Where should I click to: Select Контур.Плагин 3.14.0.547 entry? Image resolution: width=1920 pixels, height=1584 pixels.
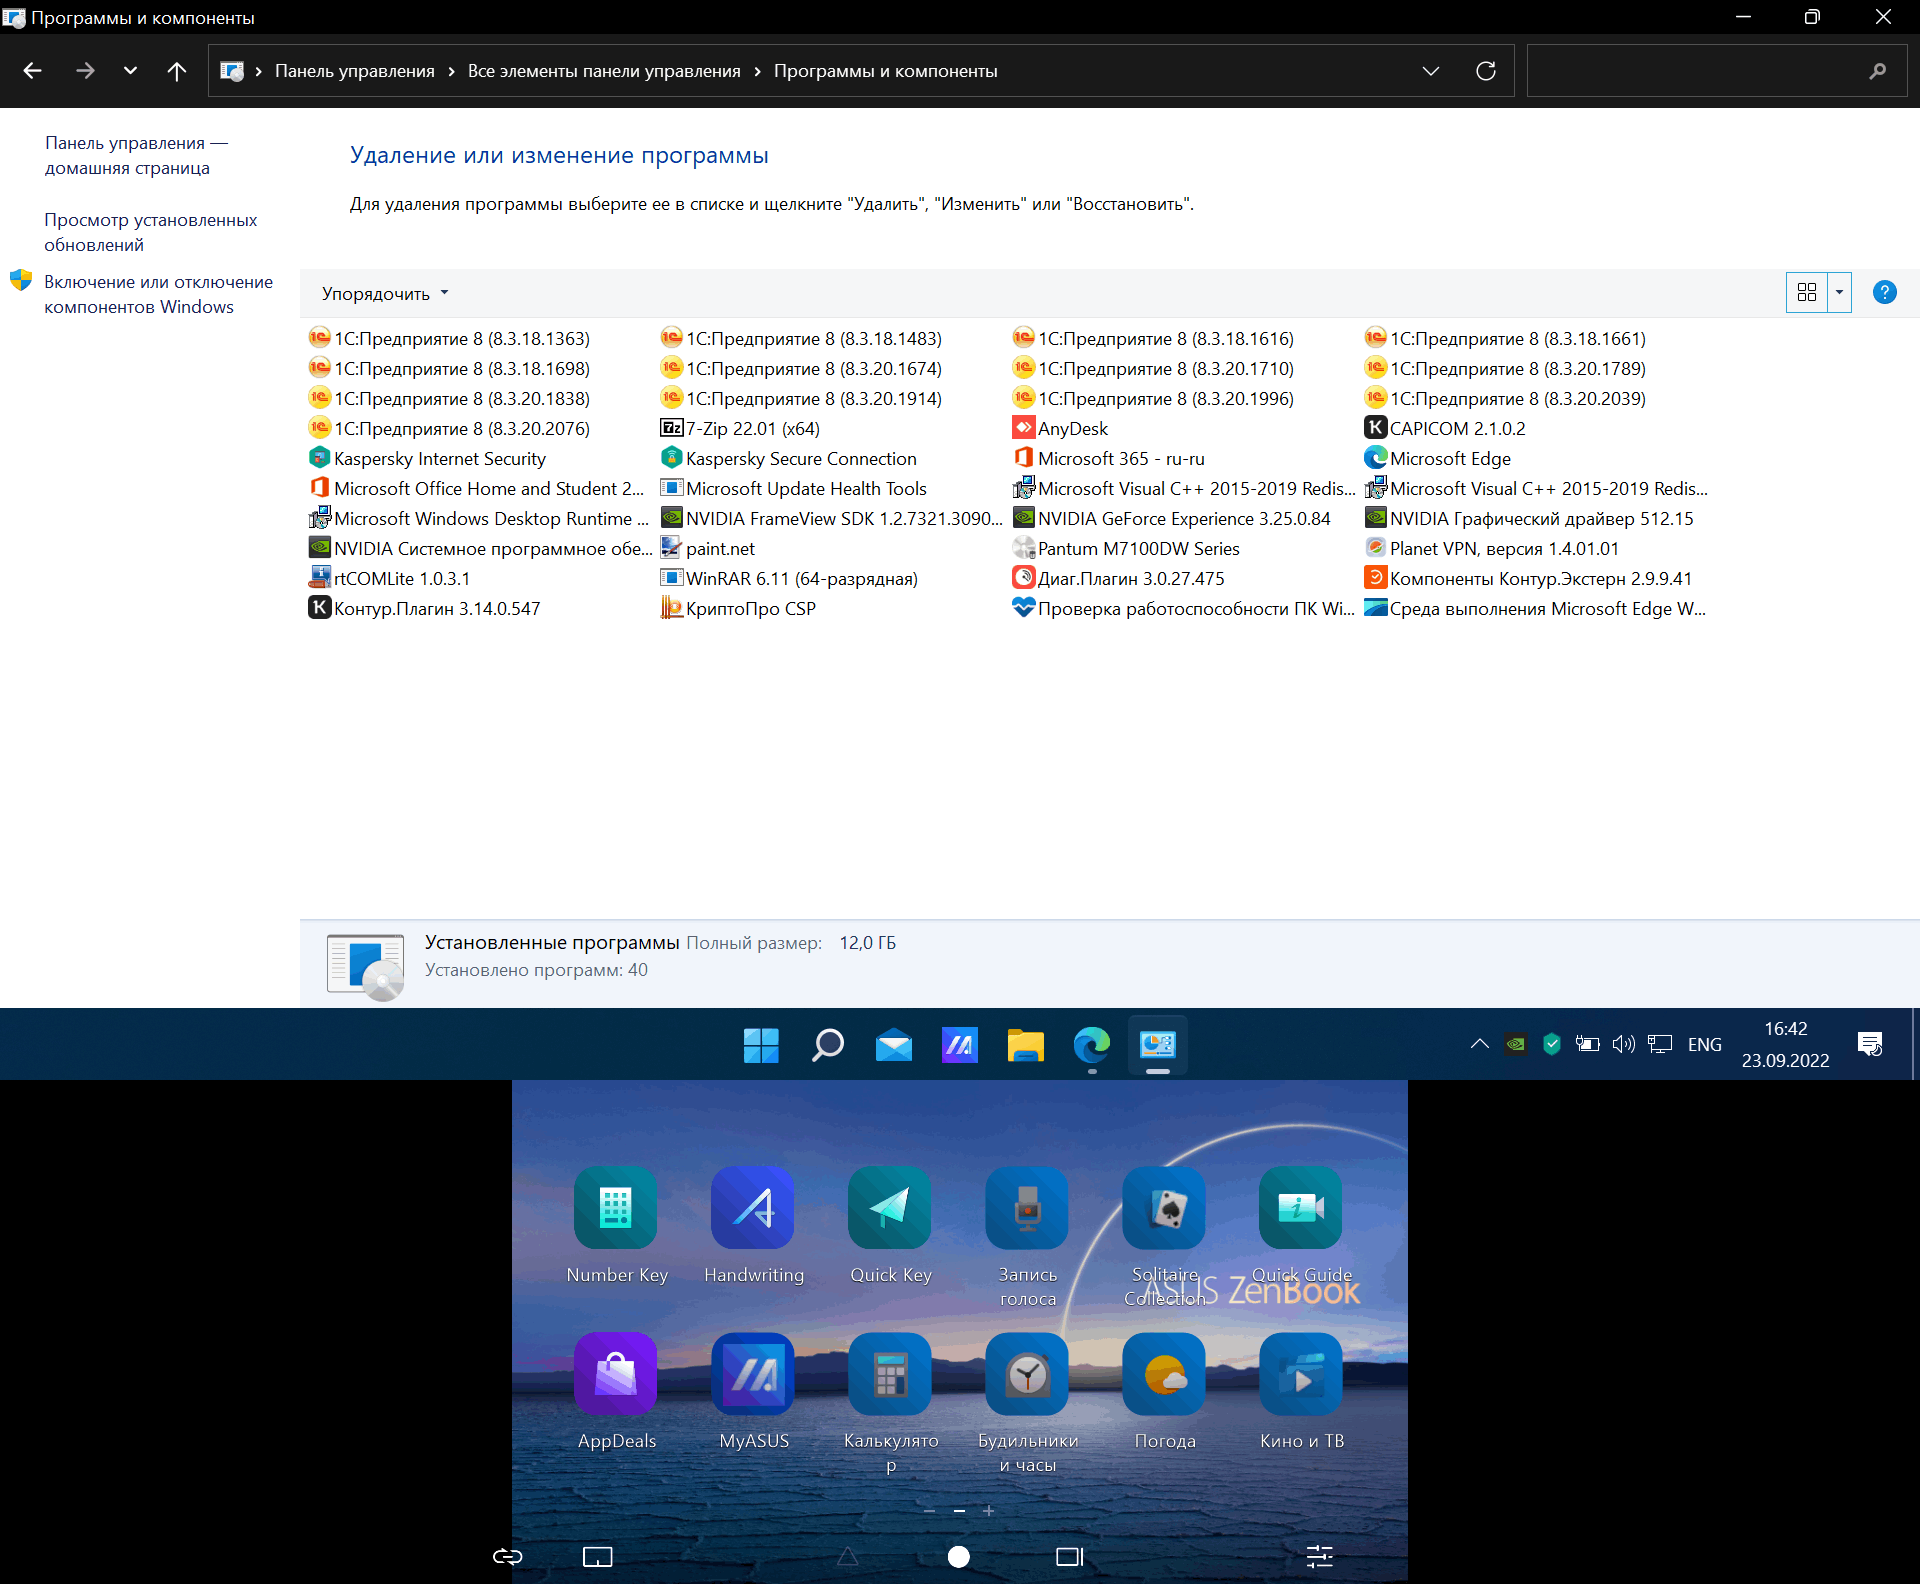coord(424,608)
